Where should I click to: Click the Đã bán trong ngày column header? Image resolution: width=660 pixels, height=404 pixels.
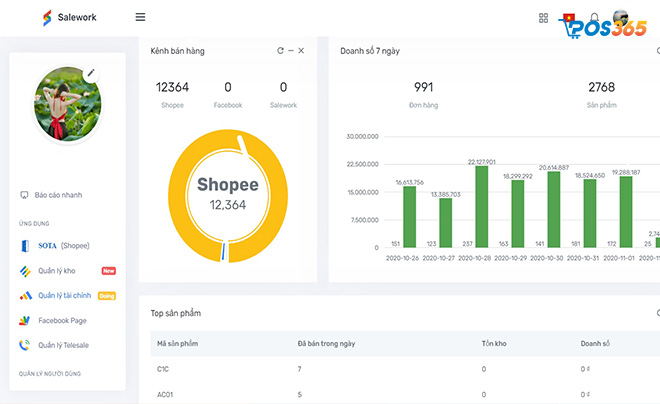(x=326, y=344)
